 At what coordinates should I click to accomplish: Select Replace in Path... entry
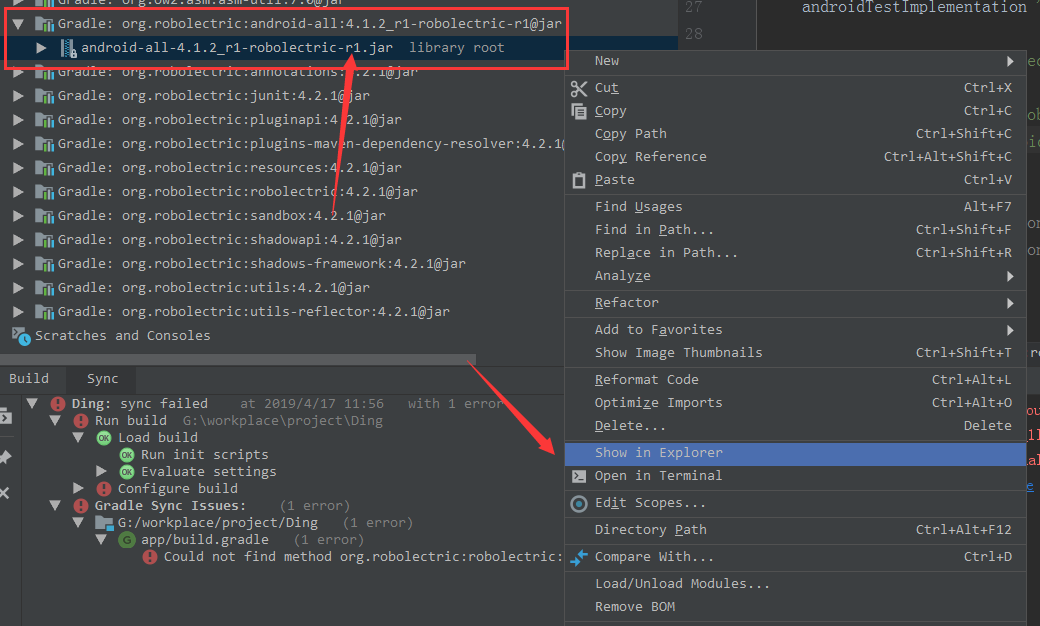(x=795, y=253)
